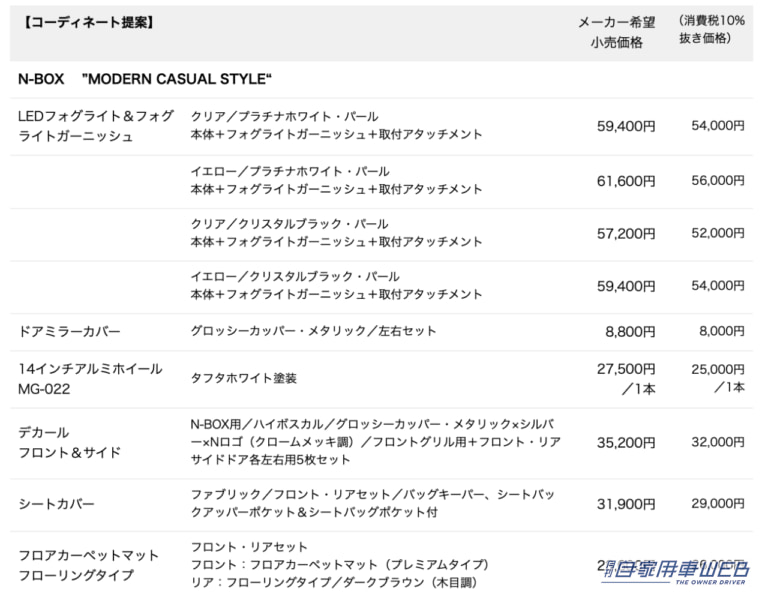
Task: Select the メーカー希望小売価格 column header
Action: click(x=610, y=32)
